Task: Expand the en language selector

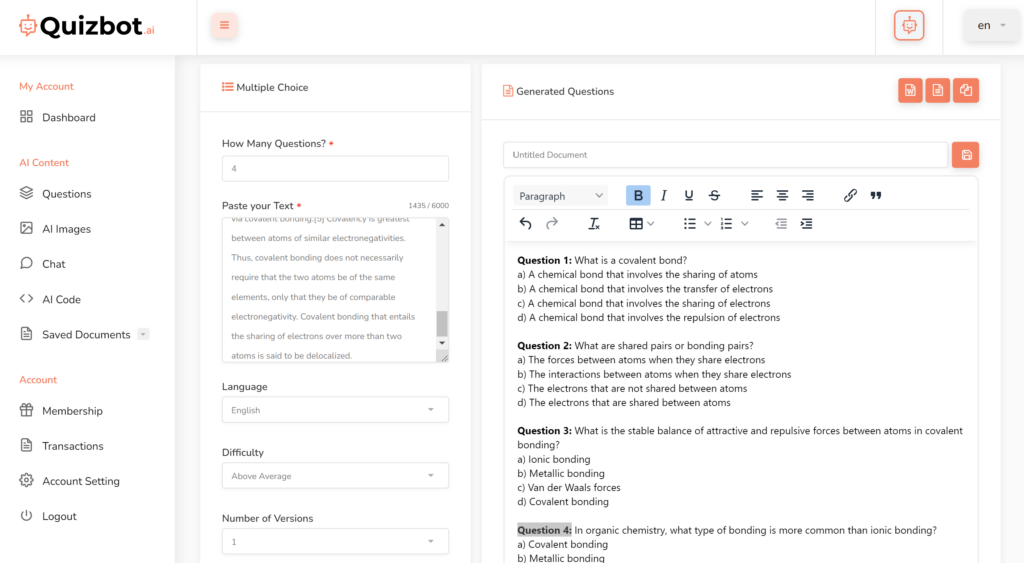Action: click(x=991, y=26)
